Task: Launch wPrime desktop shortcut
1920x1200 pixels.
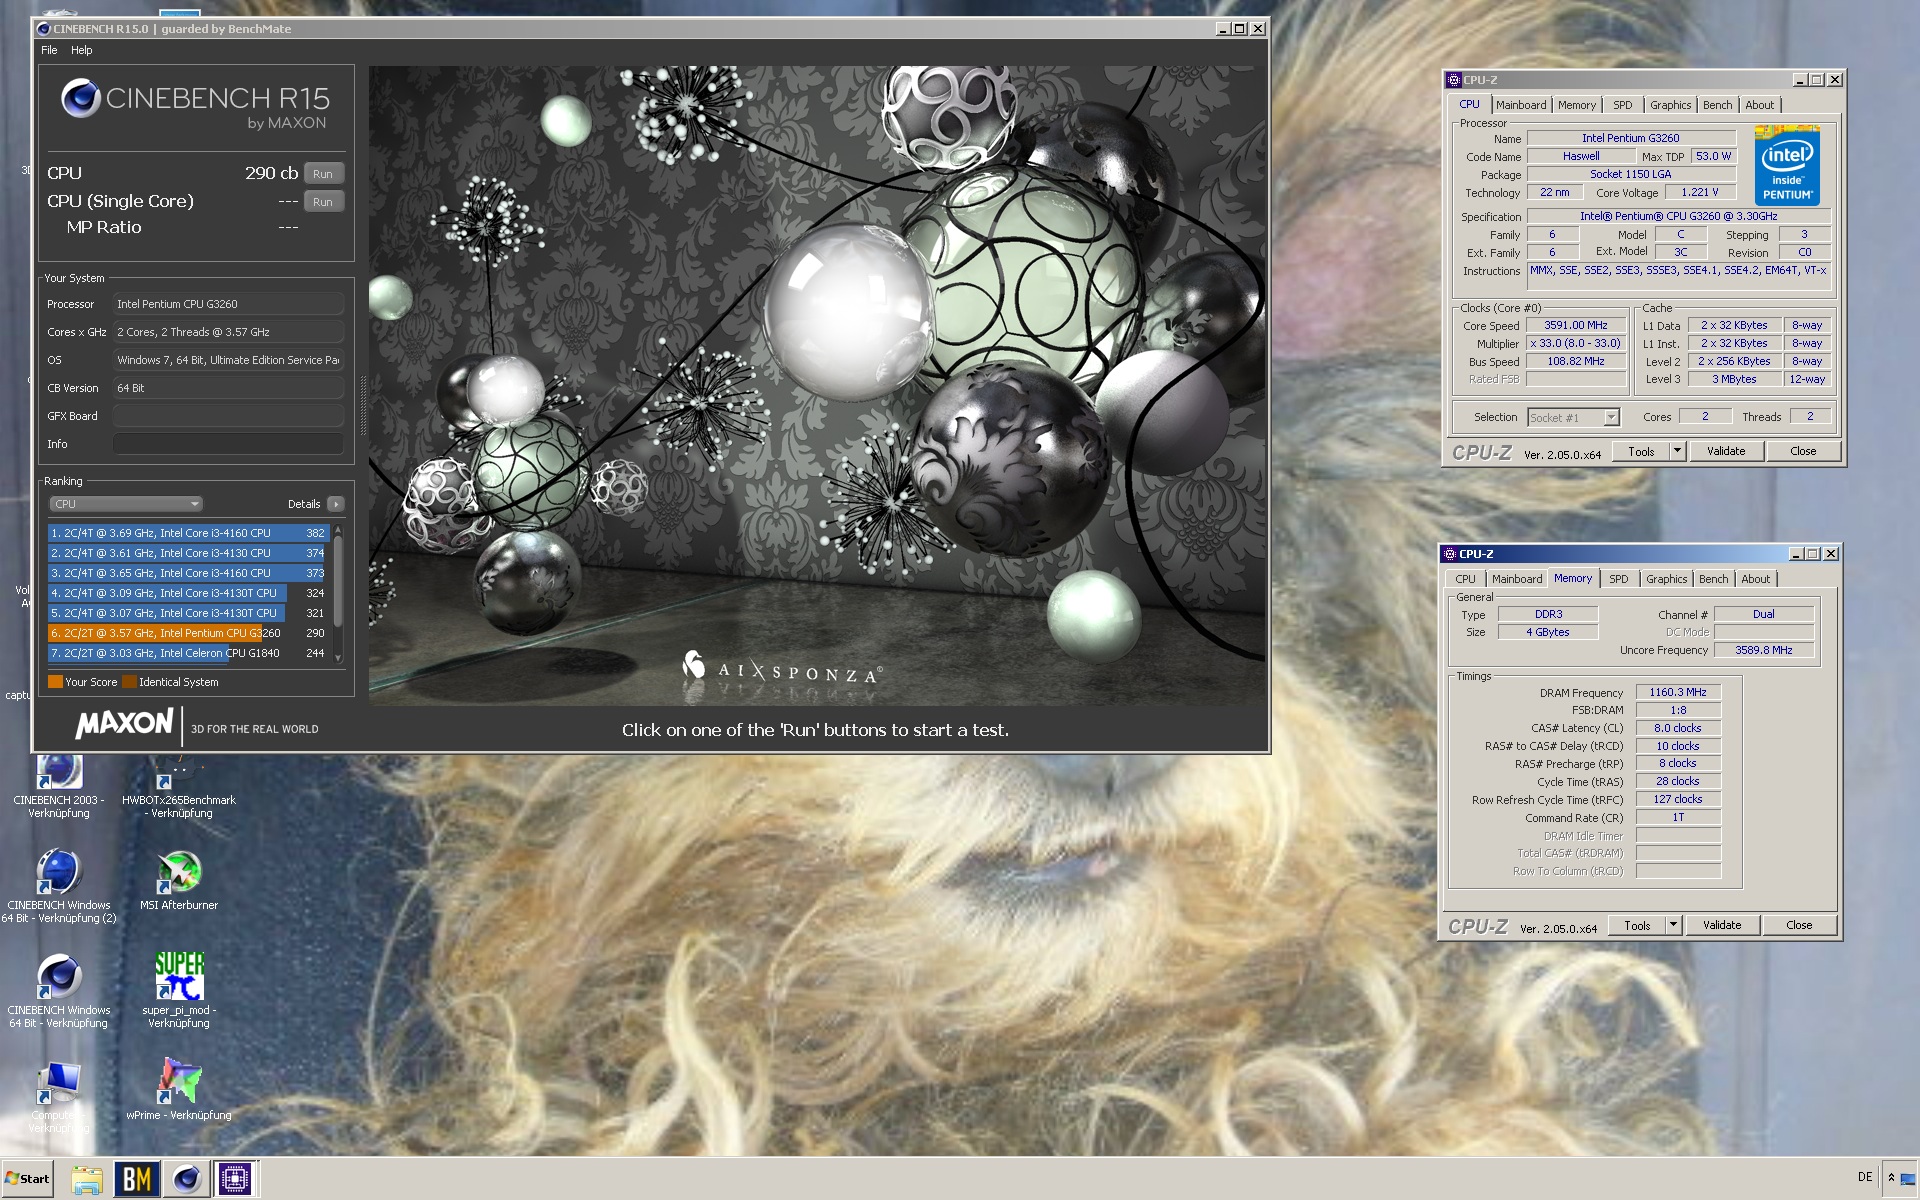Action: pos(179,1090)
